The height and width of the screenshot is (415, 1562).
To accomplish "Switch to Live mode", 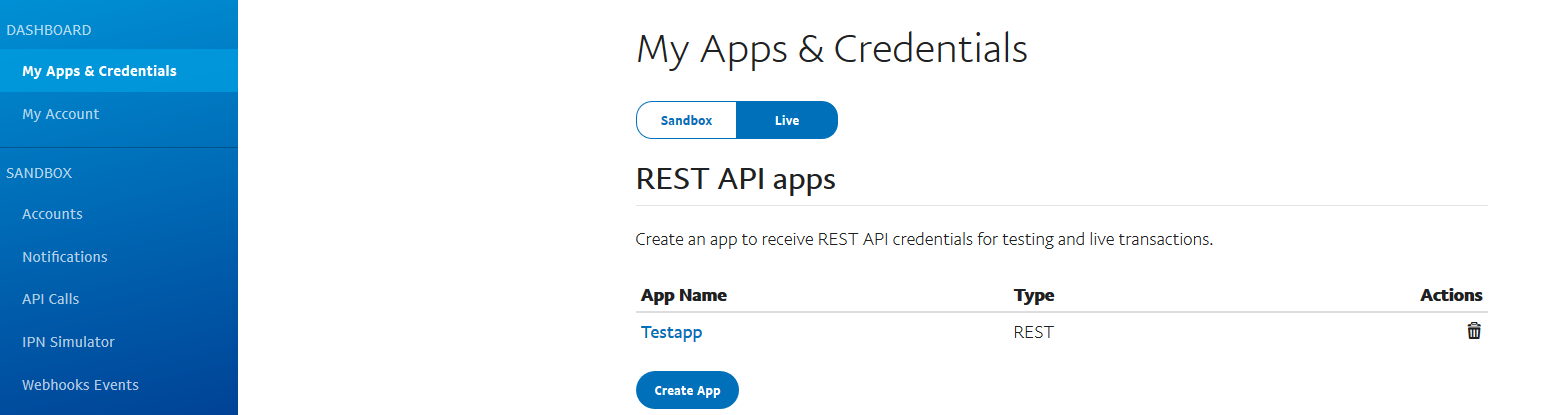I will tap(787, 120).
